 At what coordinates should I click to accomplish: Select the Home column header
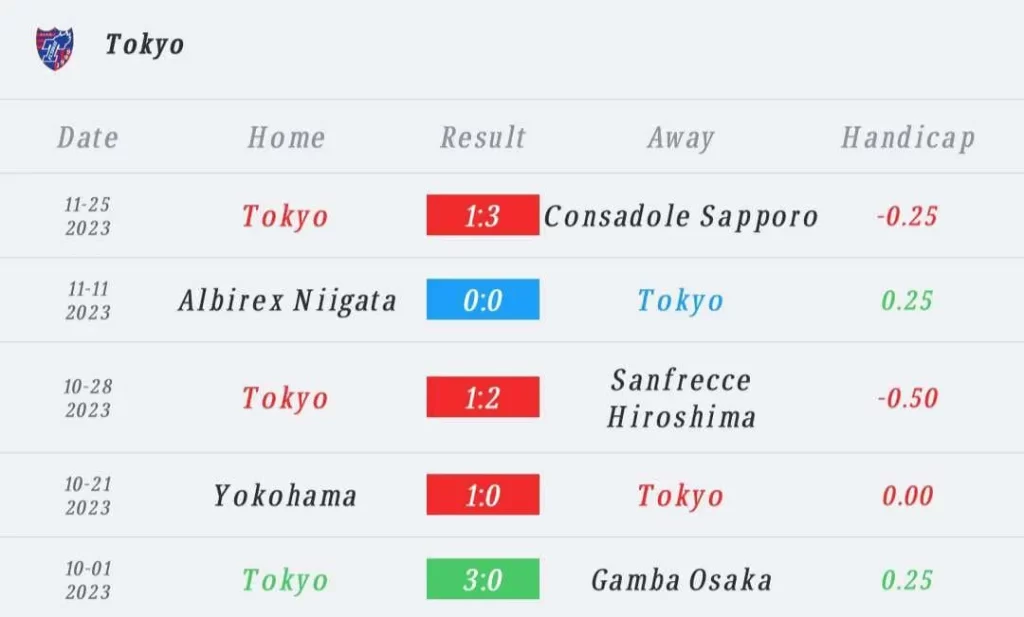point(286,138)
